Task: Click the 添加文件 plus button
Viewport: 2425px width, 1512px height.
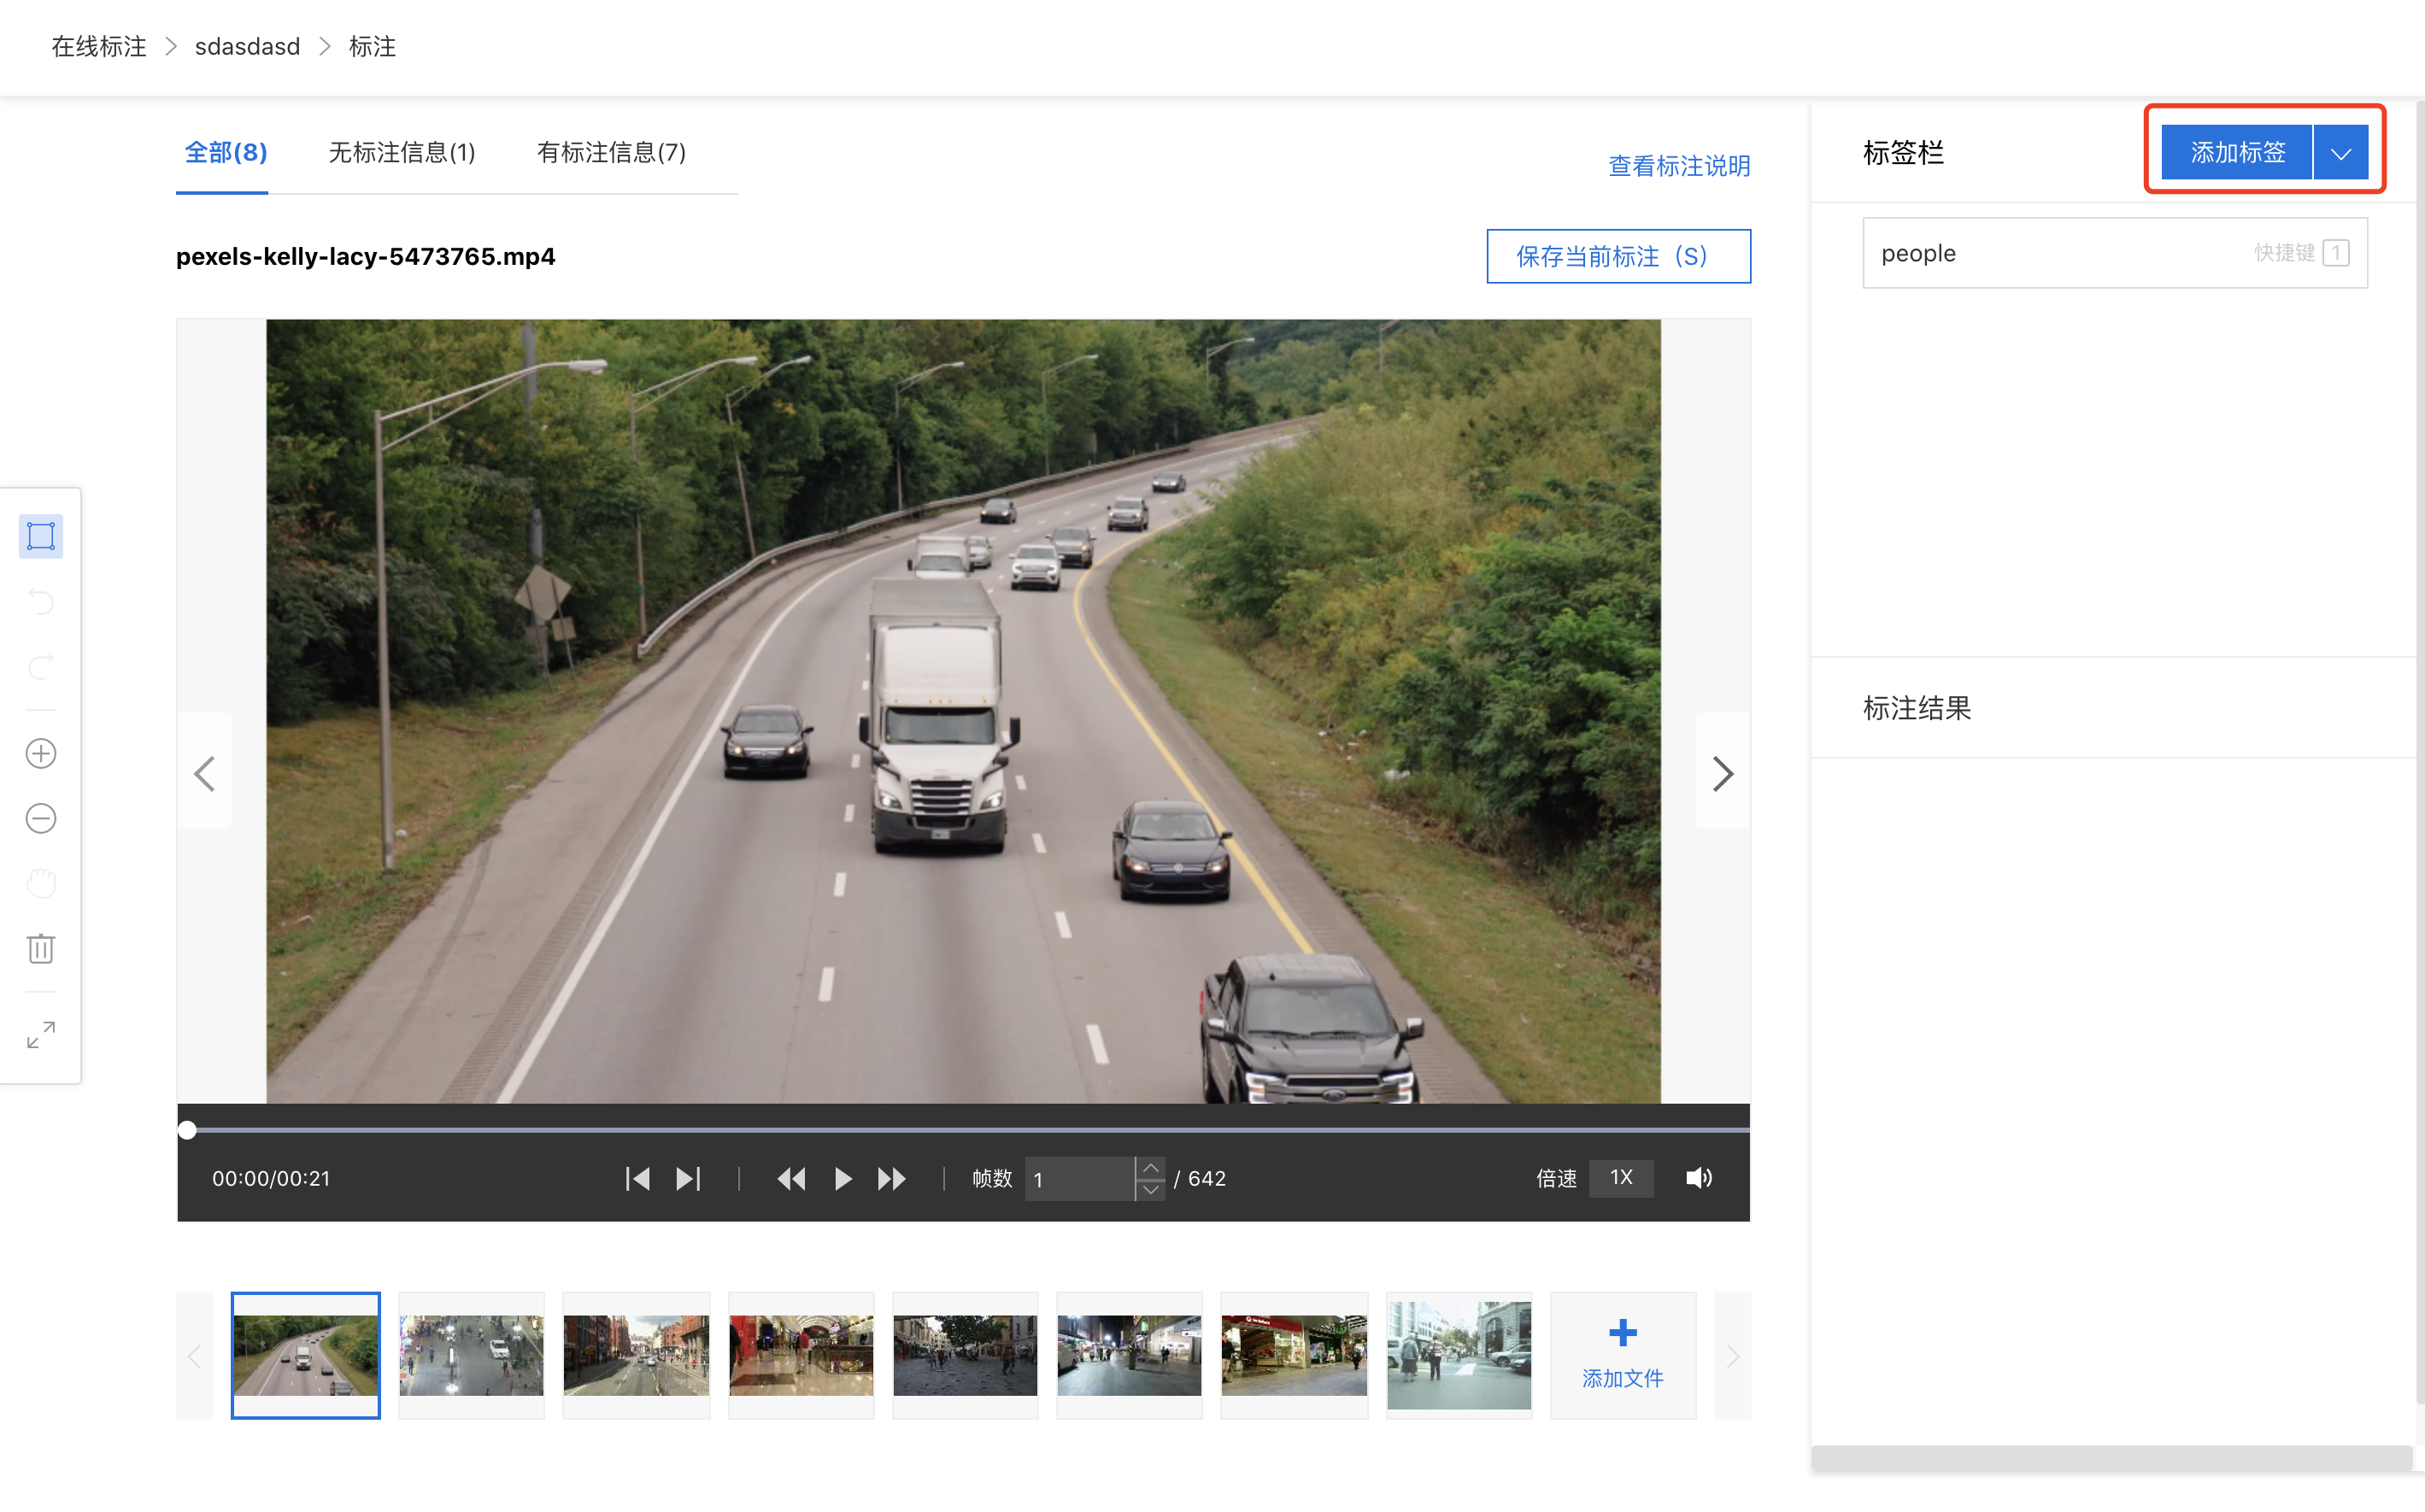Action: 1623,1355
